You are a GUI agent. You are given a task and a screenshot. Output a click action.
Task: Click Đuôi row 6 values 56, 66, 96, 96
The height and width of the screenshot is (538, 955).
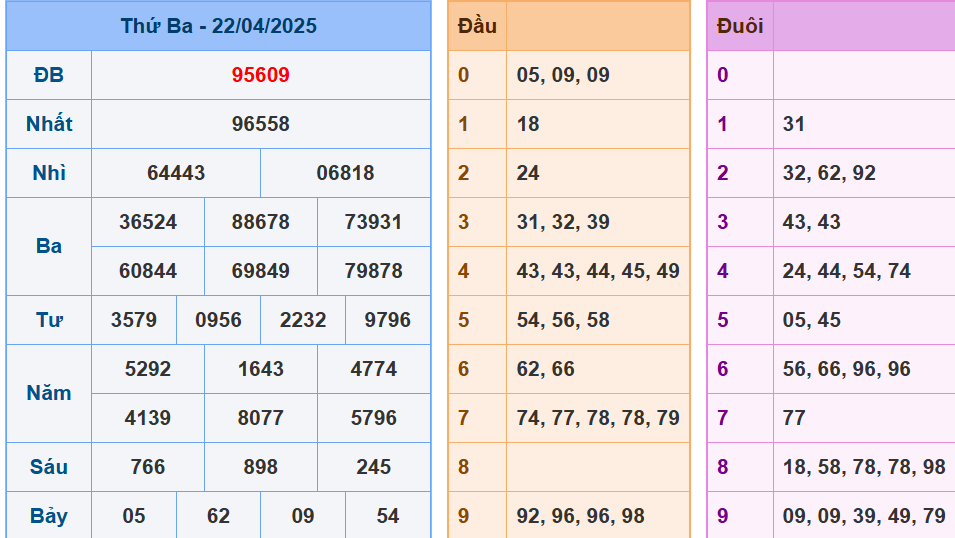847,369
